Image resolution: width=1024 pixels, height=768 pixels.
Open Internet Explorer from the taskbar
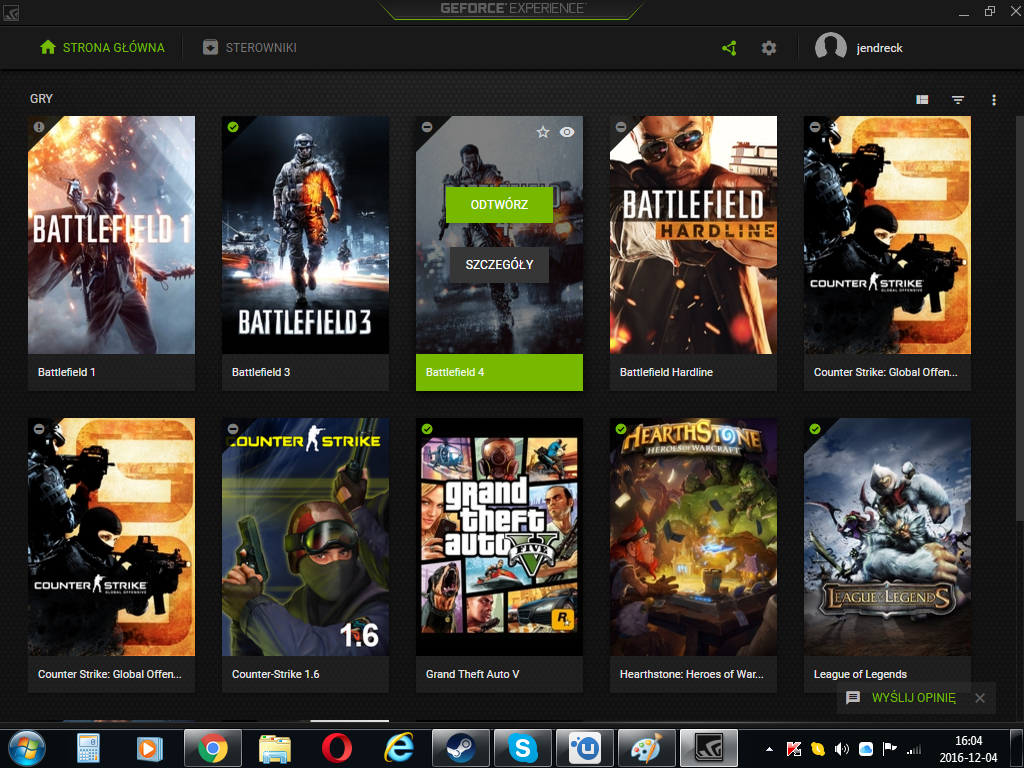398,748
